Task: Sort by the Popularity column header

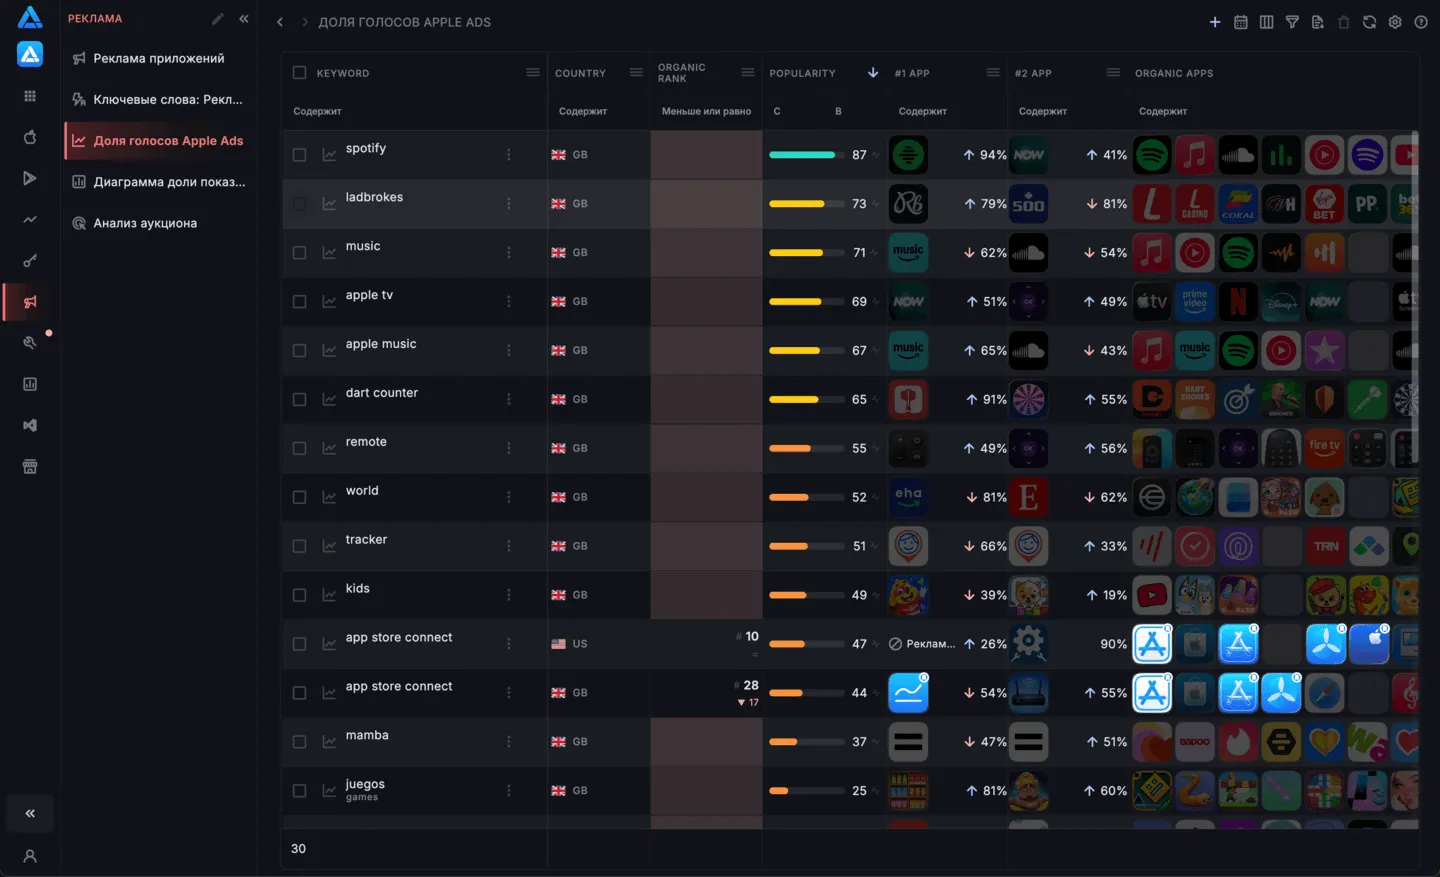Action: click(802, 73)
